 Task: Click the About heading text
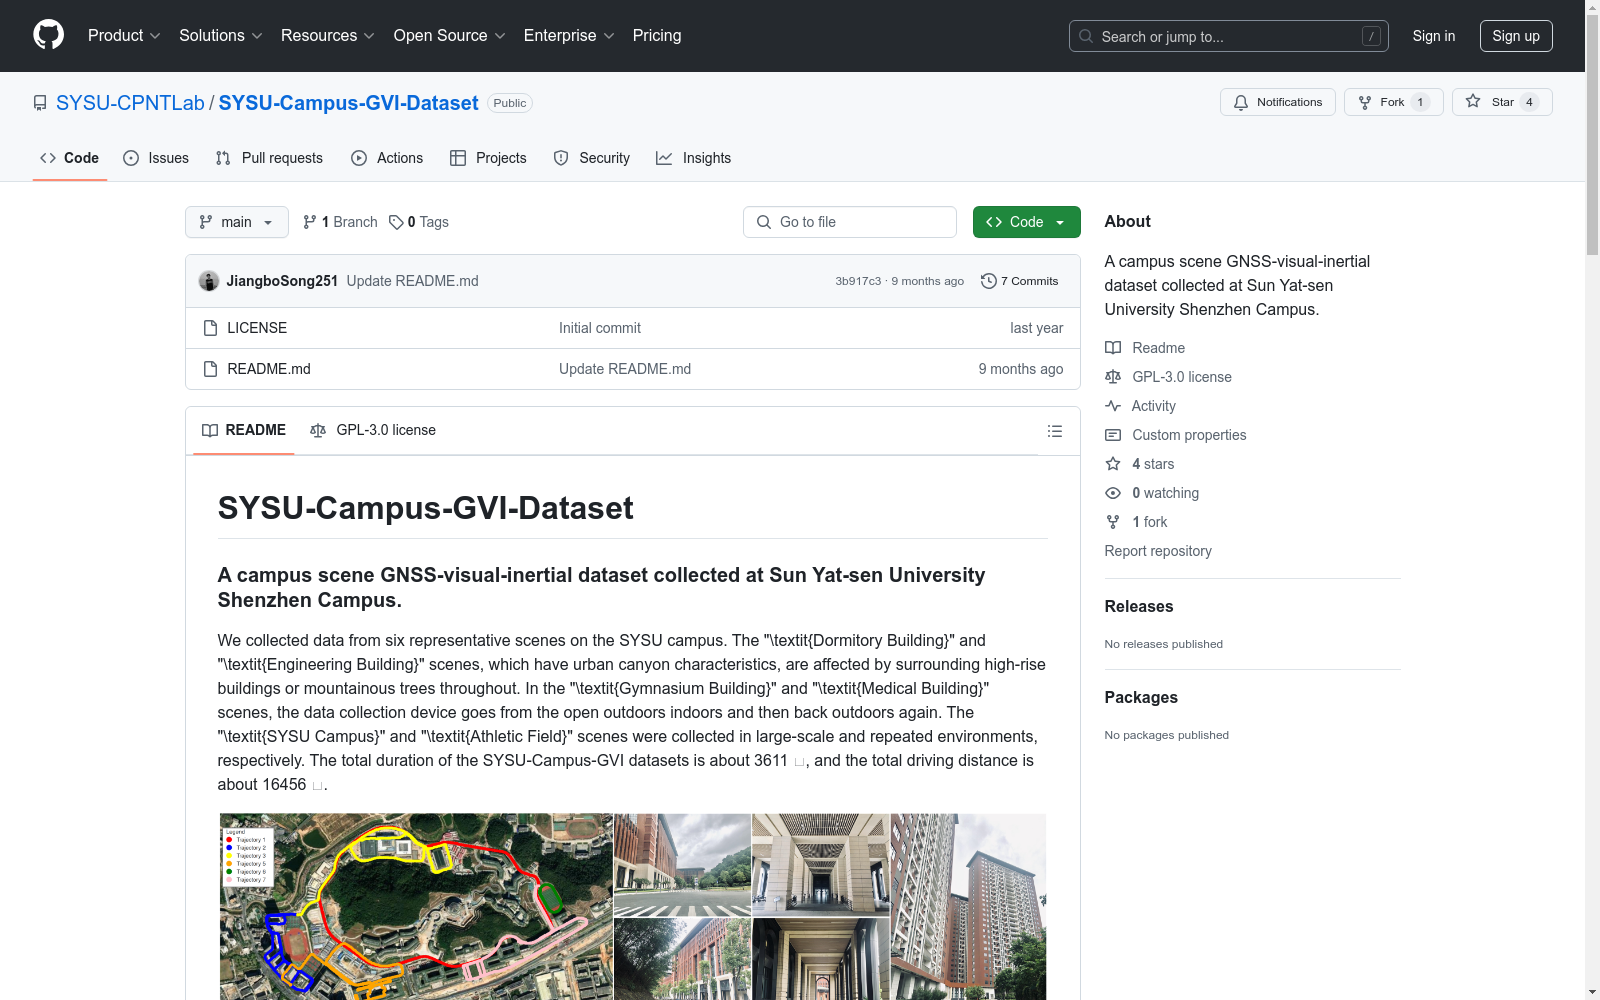(1128, 221)
